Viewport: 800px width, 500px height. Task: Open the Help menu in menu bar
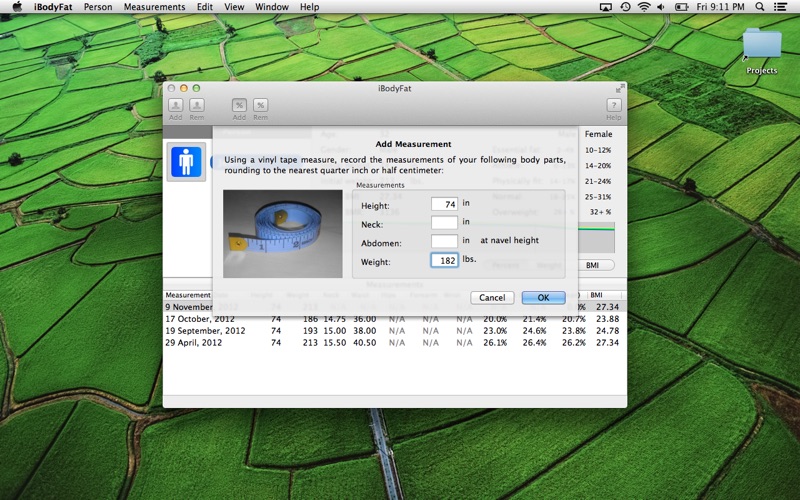point(309,7)
